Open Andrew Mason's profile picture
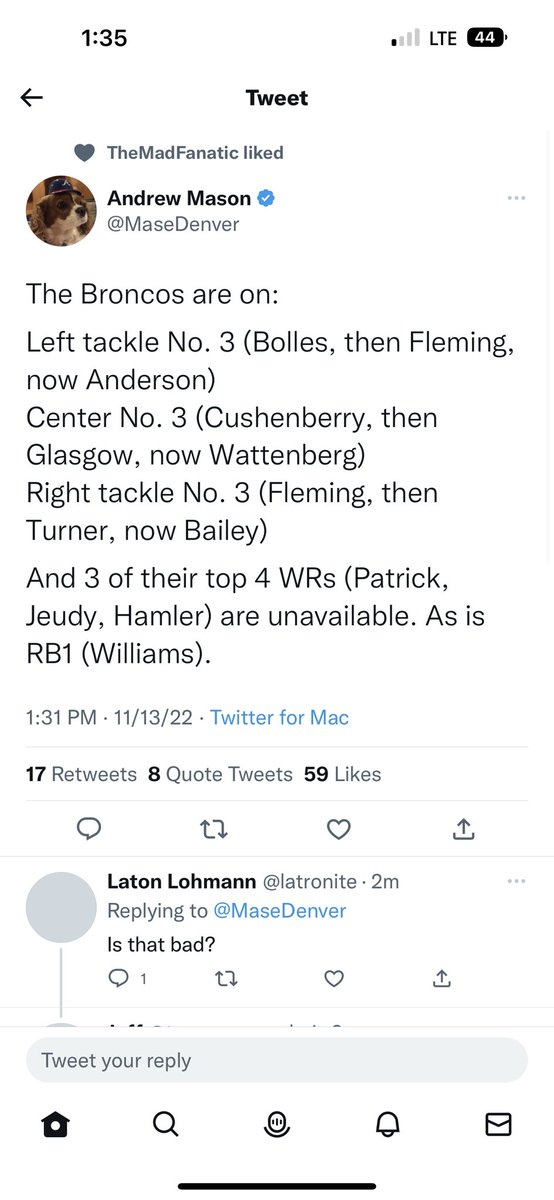 (61, 211)
